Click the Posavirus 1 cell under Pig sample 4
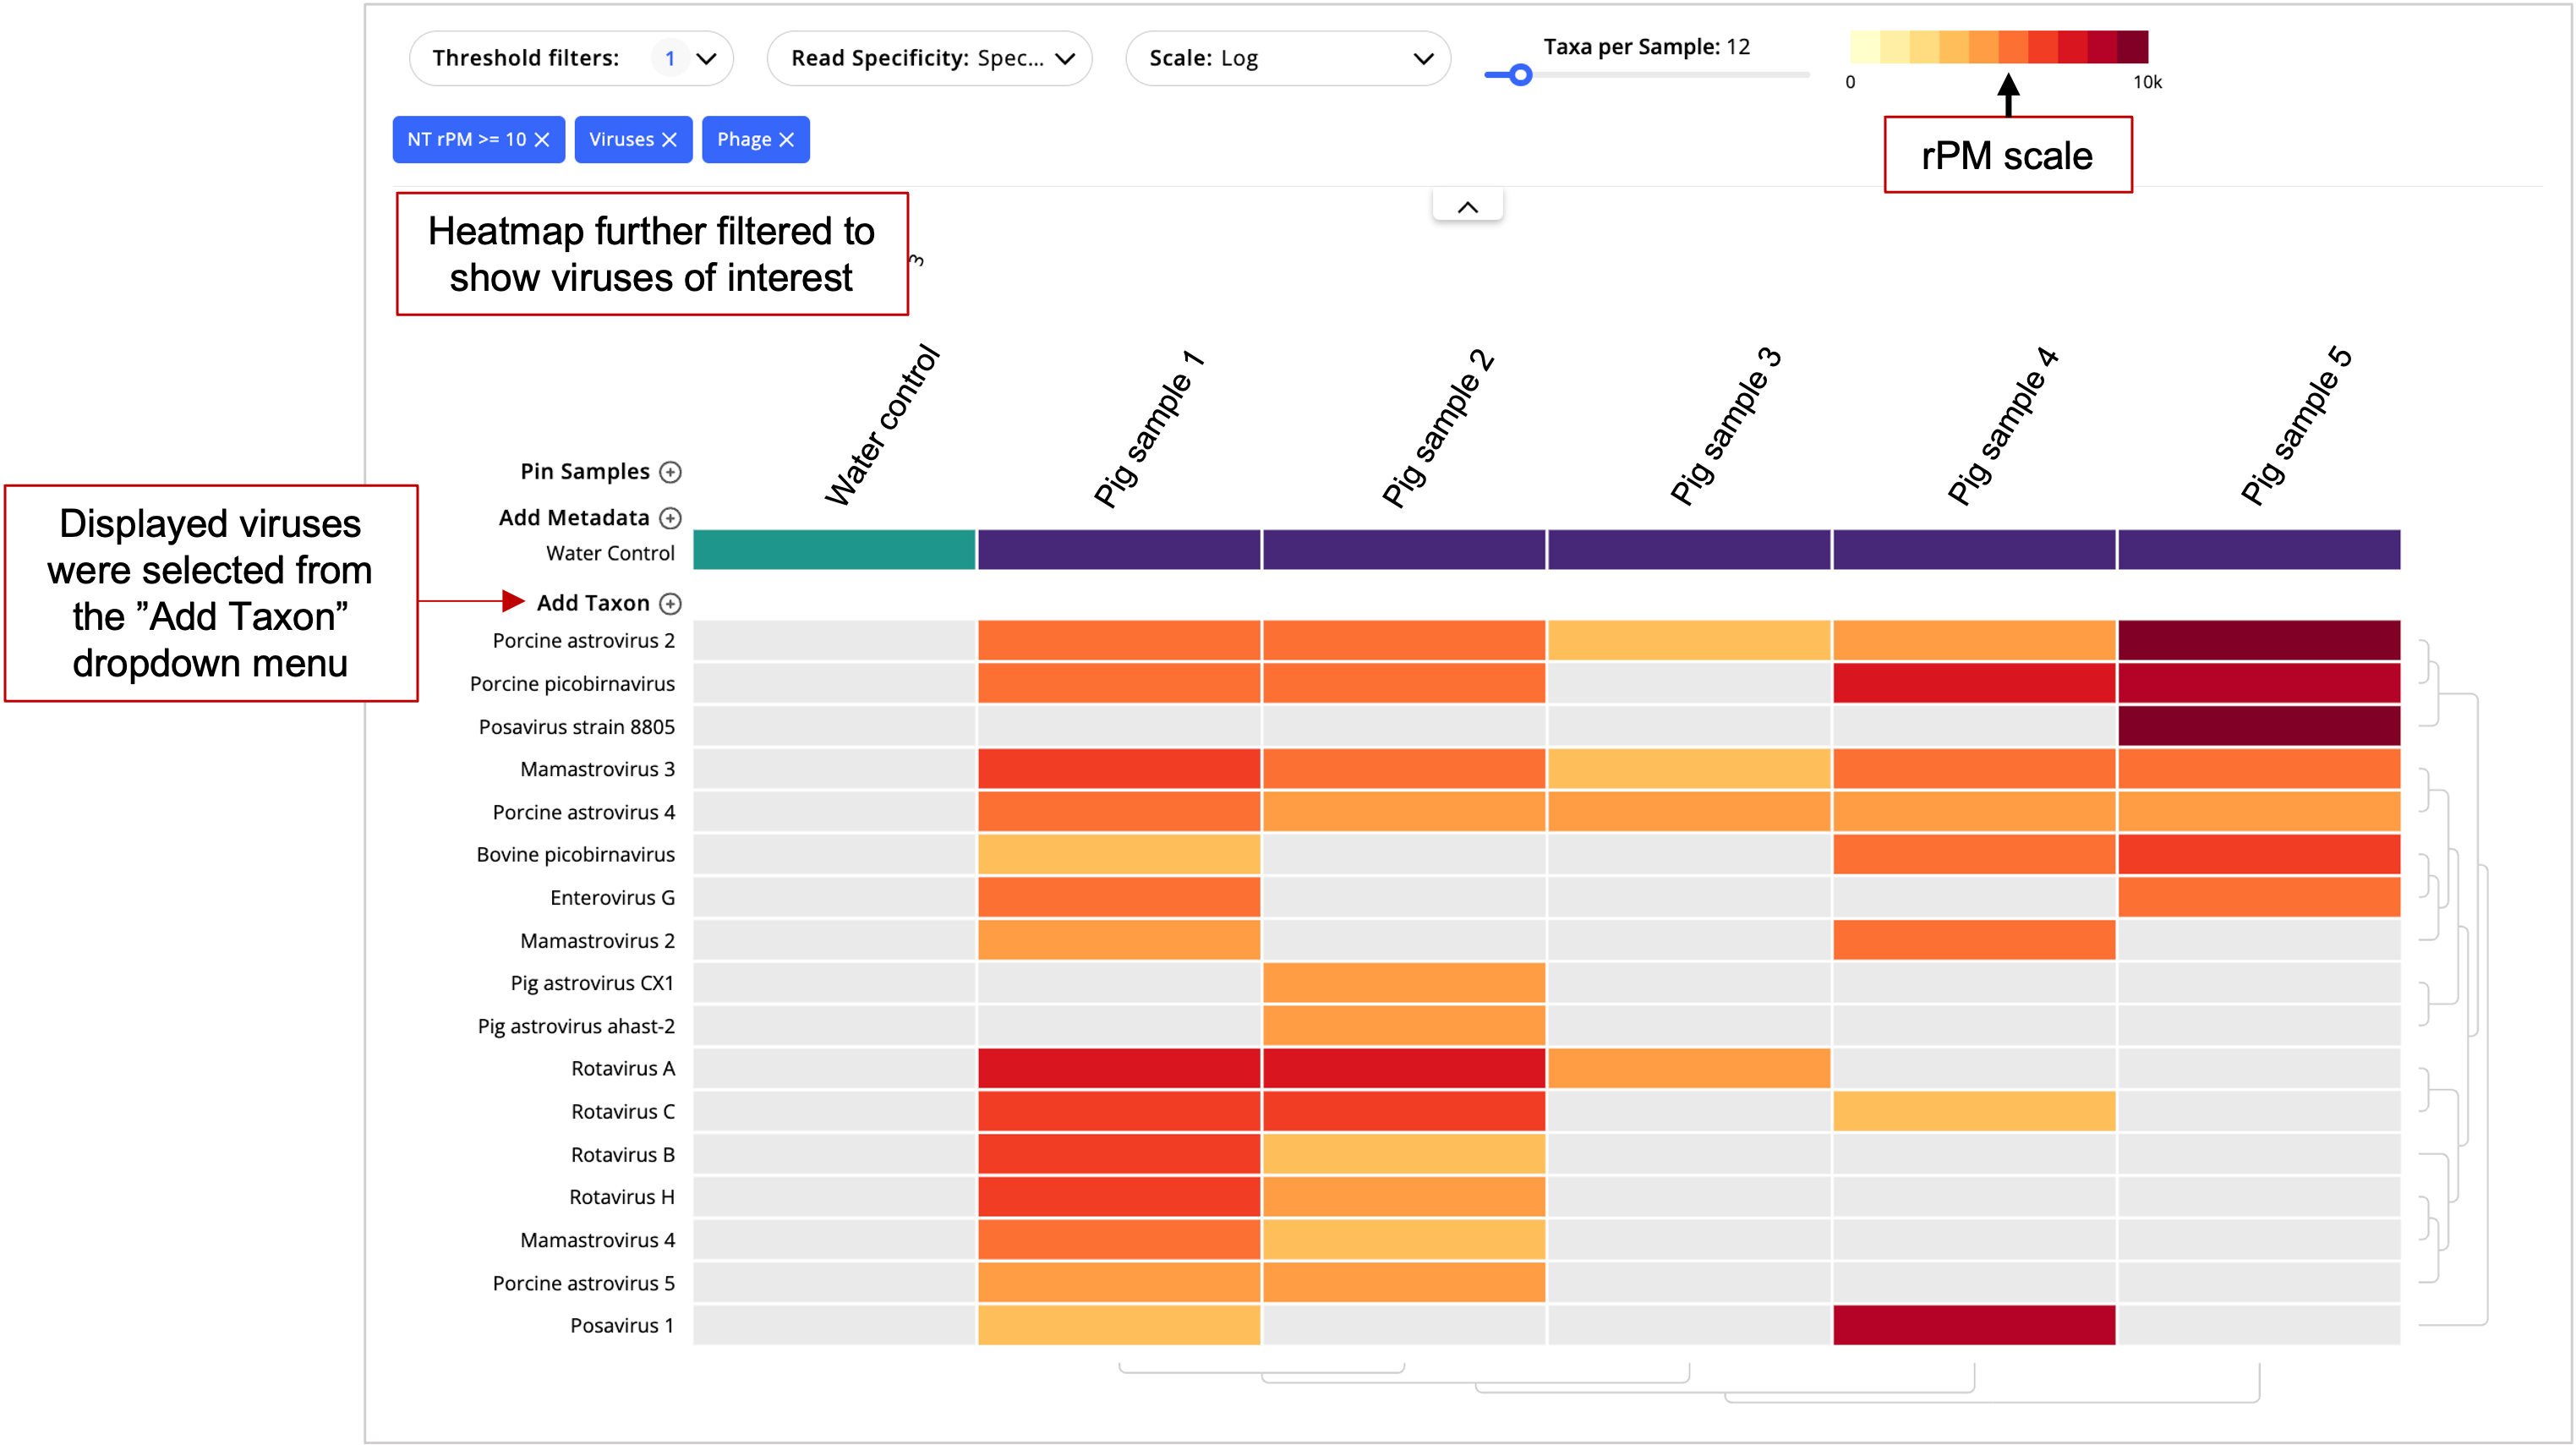This screenshot has width=2576, height=1445. pos(1973,1325)
